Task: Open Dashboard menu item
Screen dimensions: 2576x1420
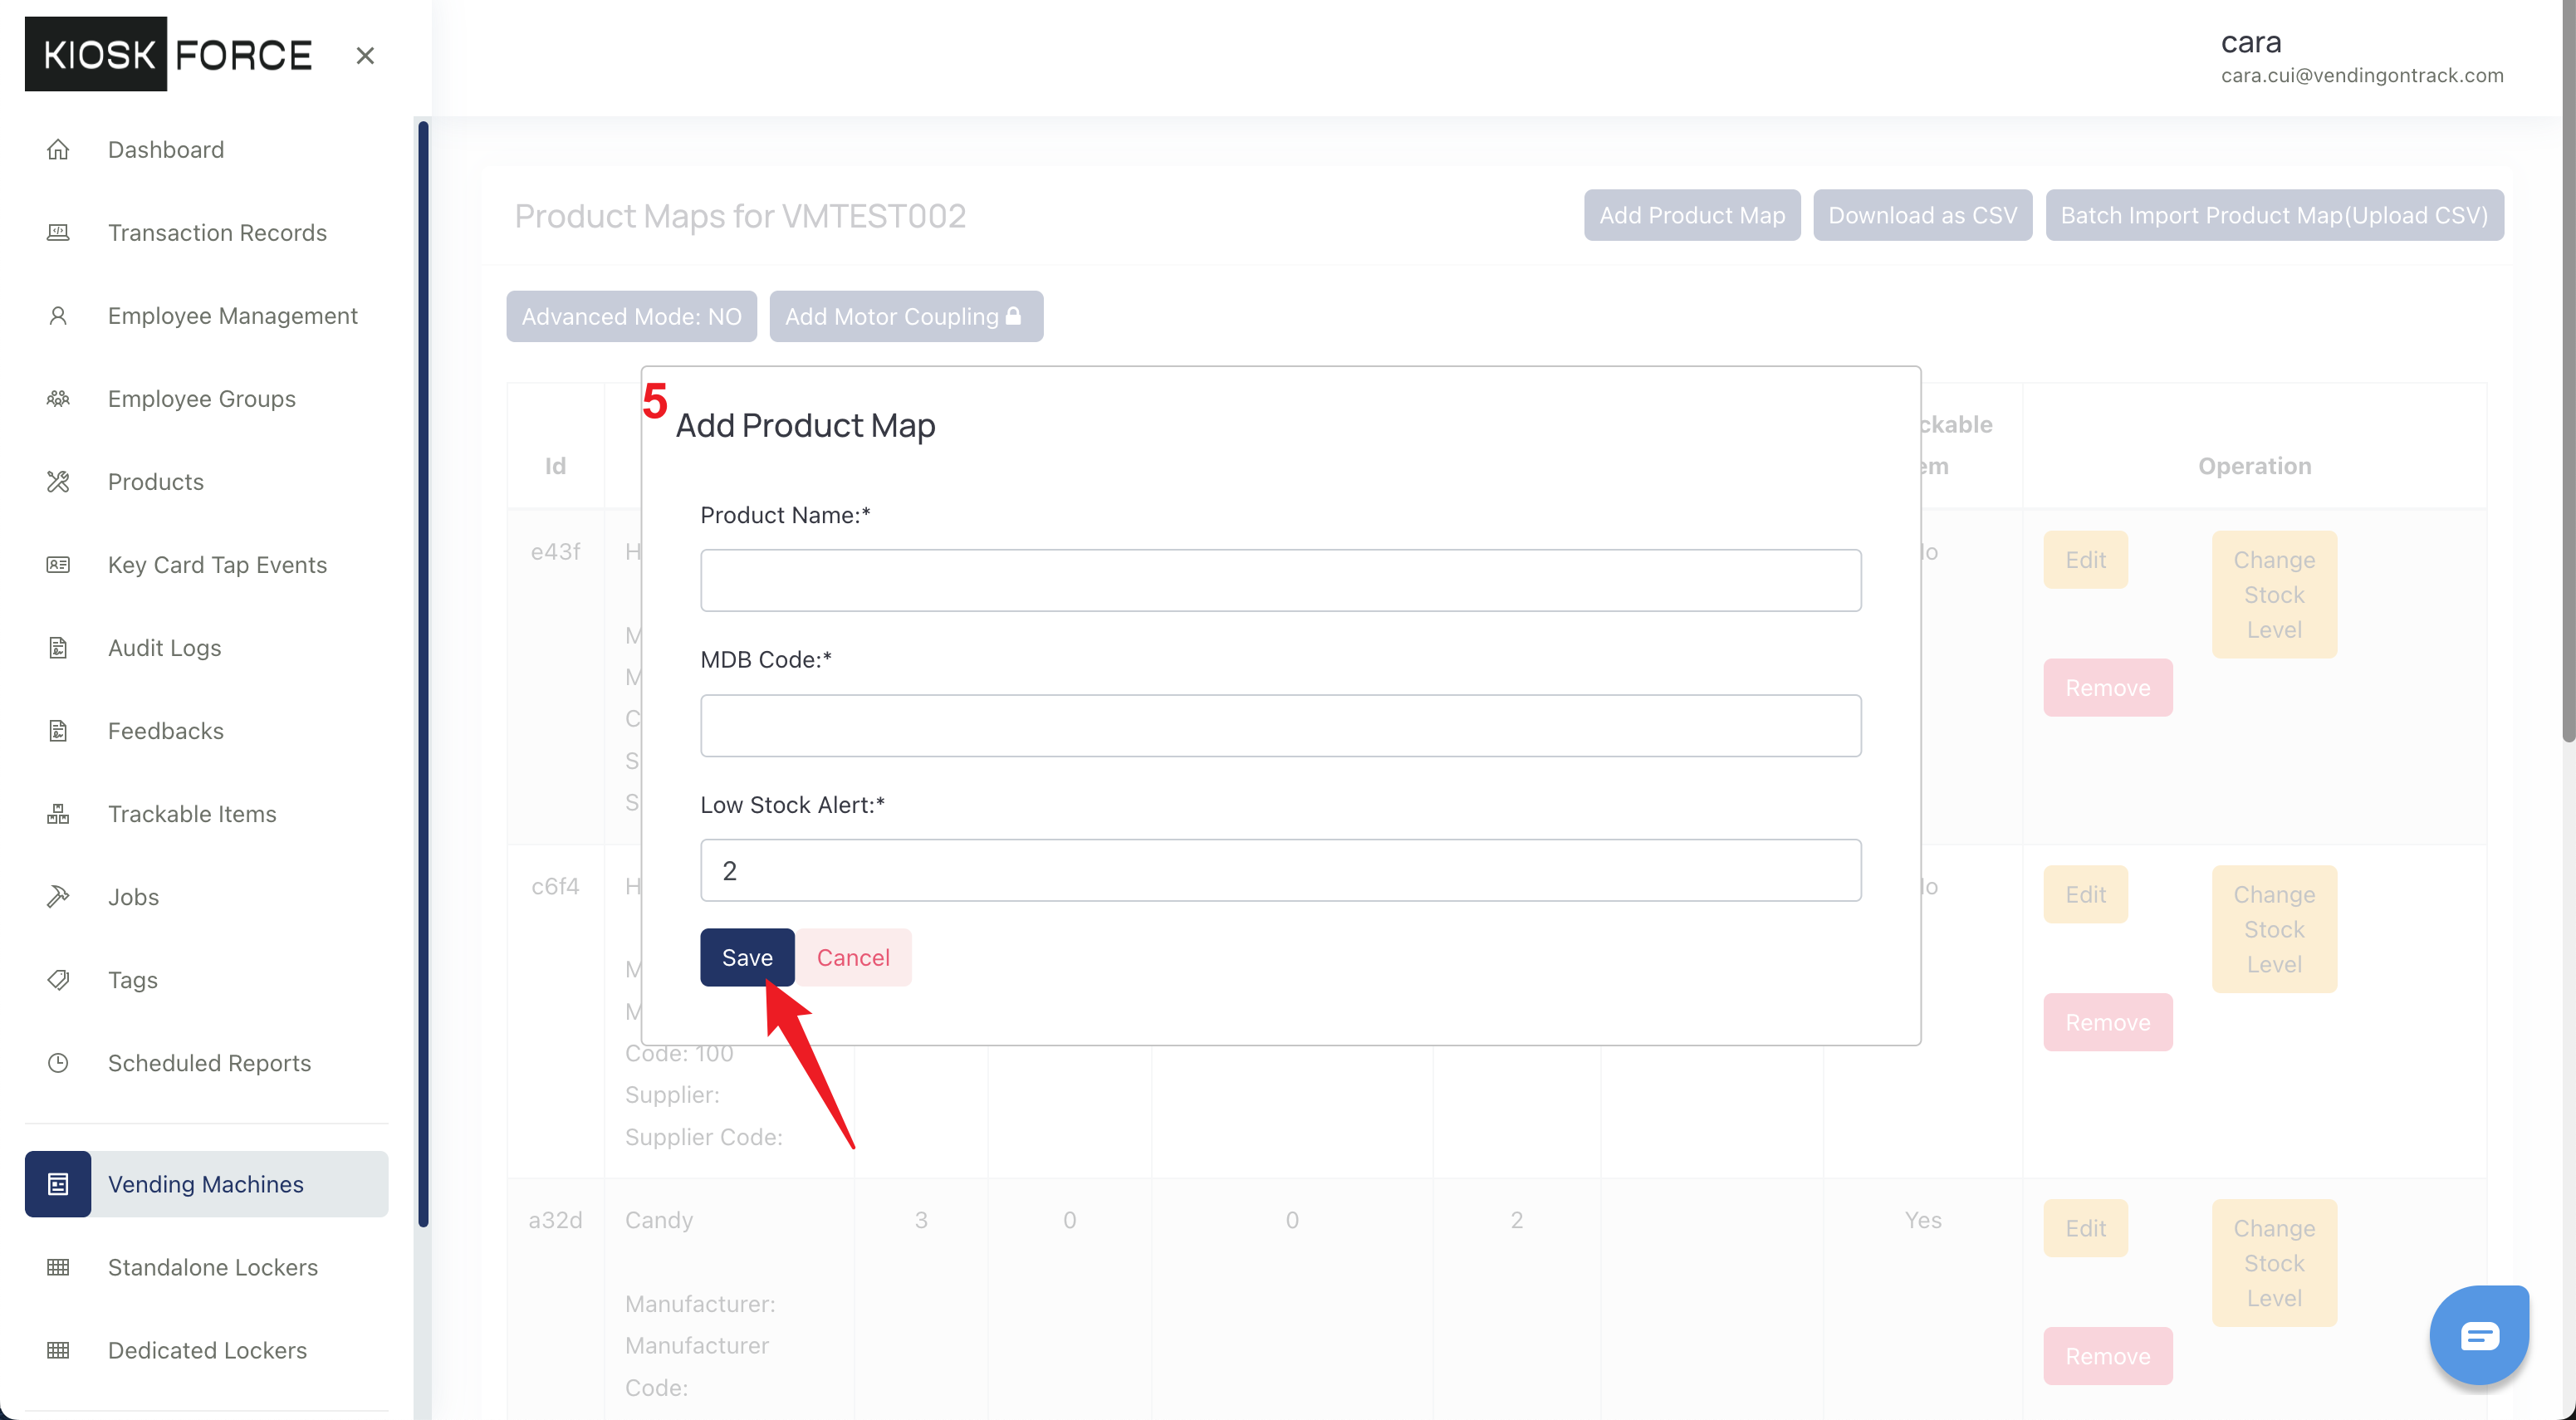Action: tap(206, 149)
